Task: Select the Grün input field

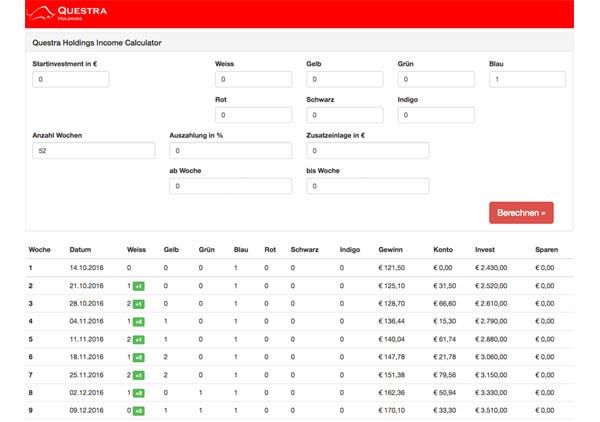Action: [436, 79]
